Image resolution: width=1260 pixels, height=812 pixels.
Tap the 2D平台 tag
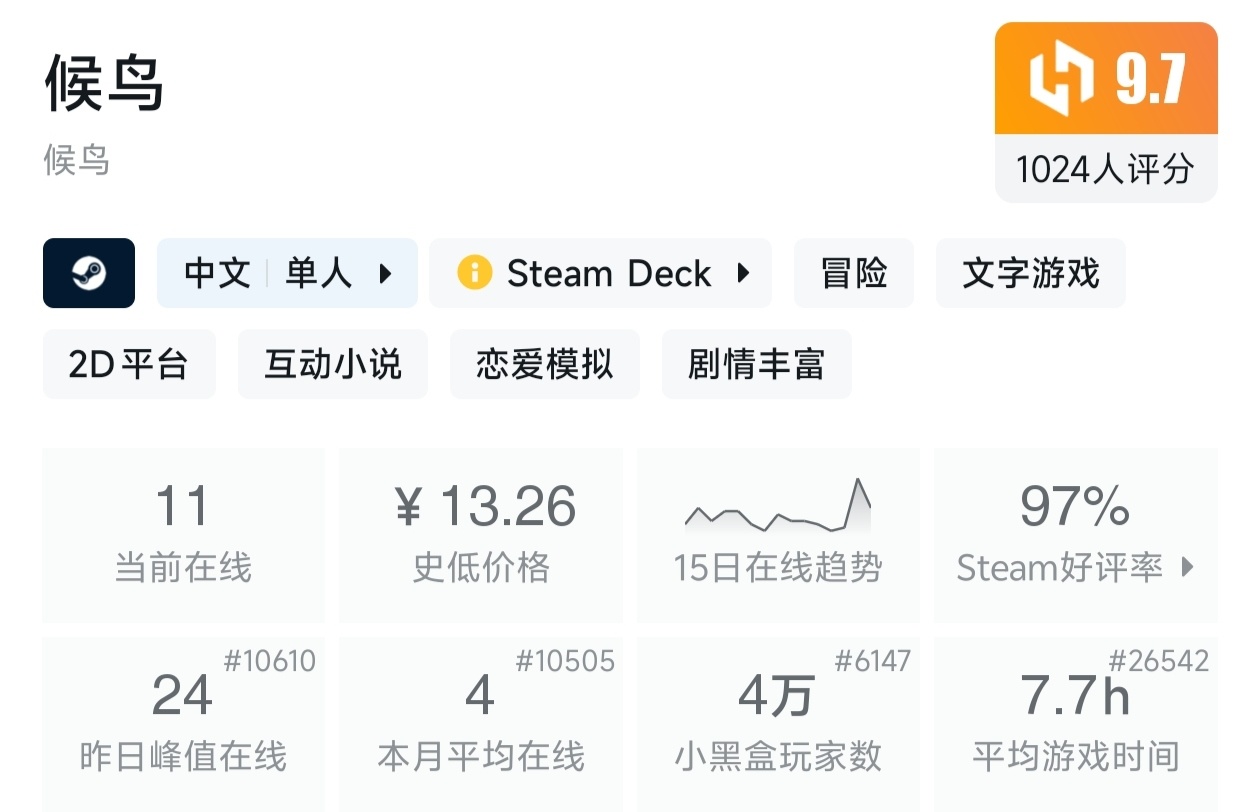pos(129,364)
